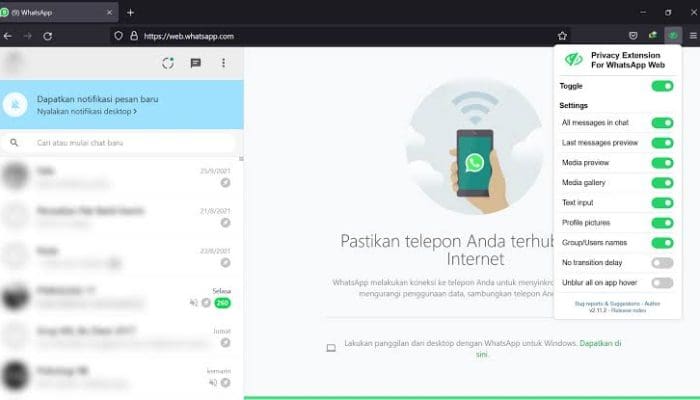Screen dimensions: 700x400
Task: Open a new browser tab
Action: (x=130, y=12)
